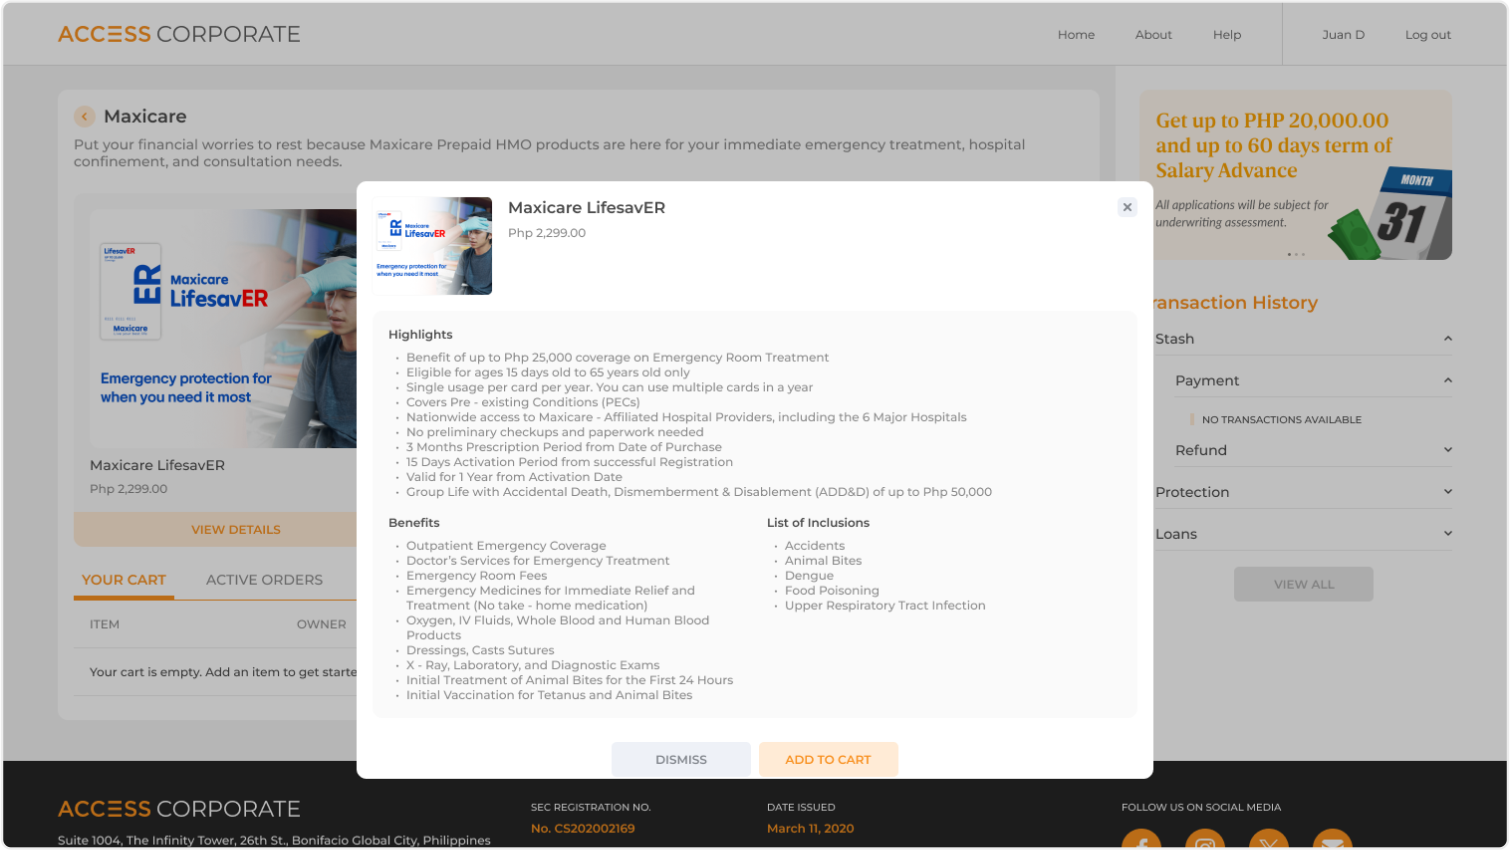Click the 'Accidents' inclusion item
The image size is (1510, 850).
tap(815, 546)
